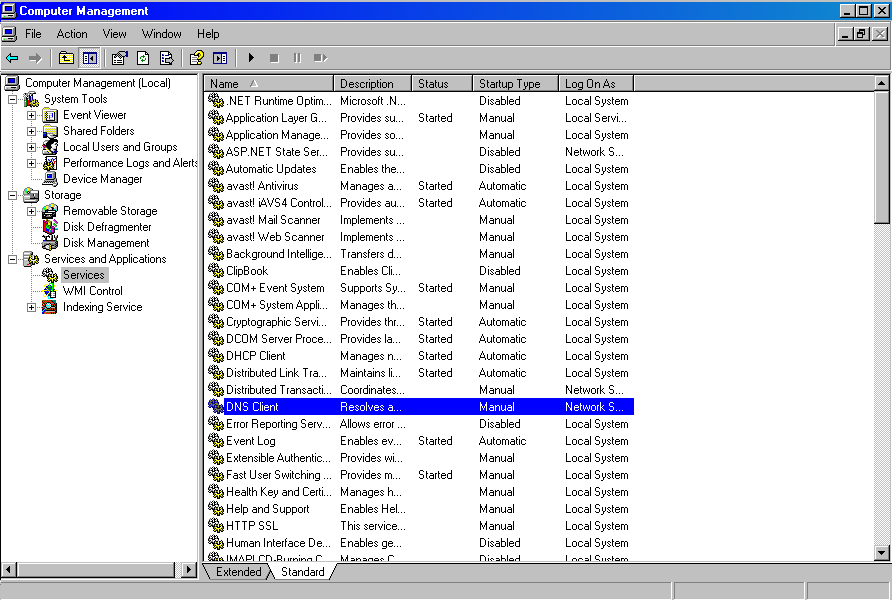Expand the Indexing Service node
892x600 pixels.
(31, 307)
